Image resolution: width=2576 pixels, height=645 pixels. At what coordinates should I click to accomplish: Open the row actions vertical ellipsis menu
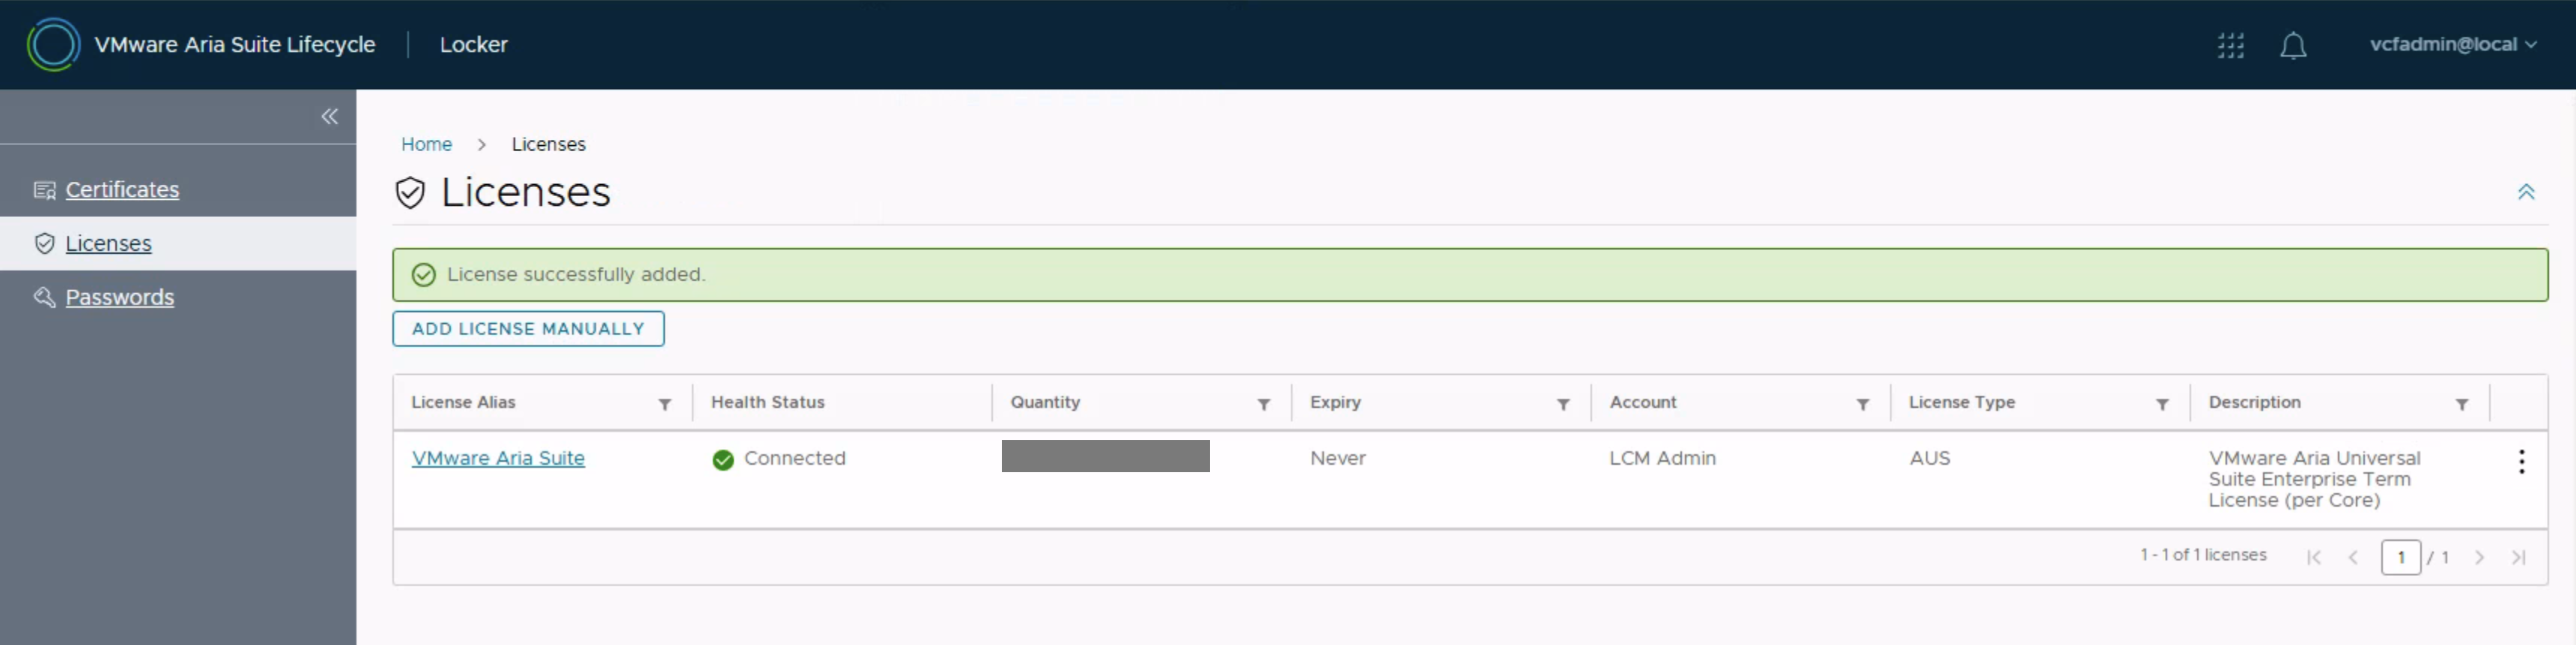[x=2521, y=461]
